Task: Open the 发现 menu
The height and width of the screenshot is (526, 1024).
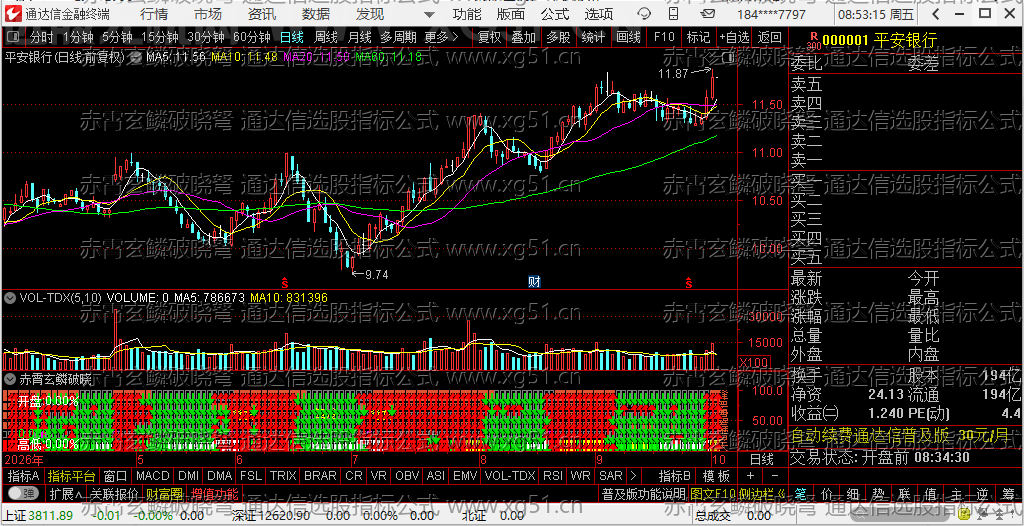Action: click(x=370, y=14)
